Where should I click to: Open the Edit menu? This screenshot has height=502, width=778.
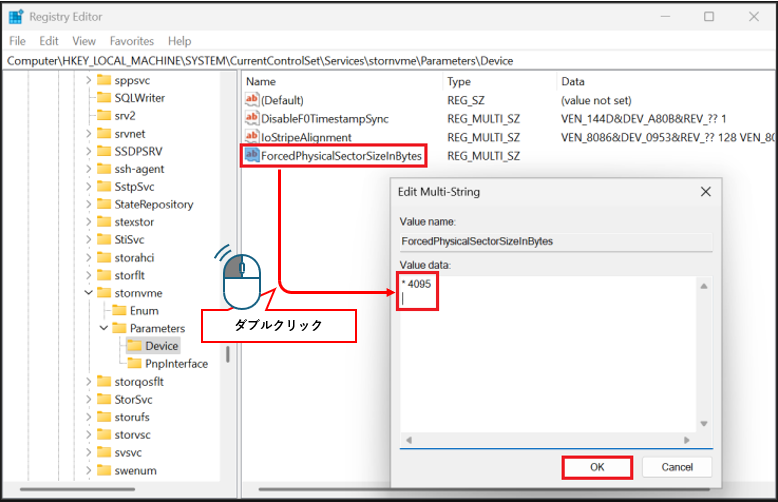click(49, 41)
